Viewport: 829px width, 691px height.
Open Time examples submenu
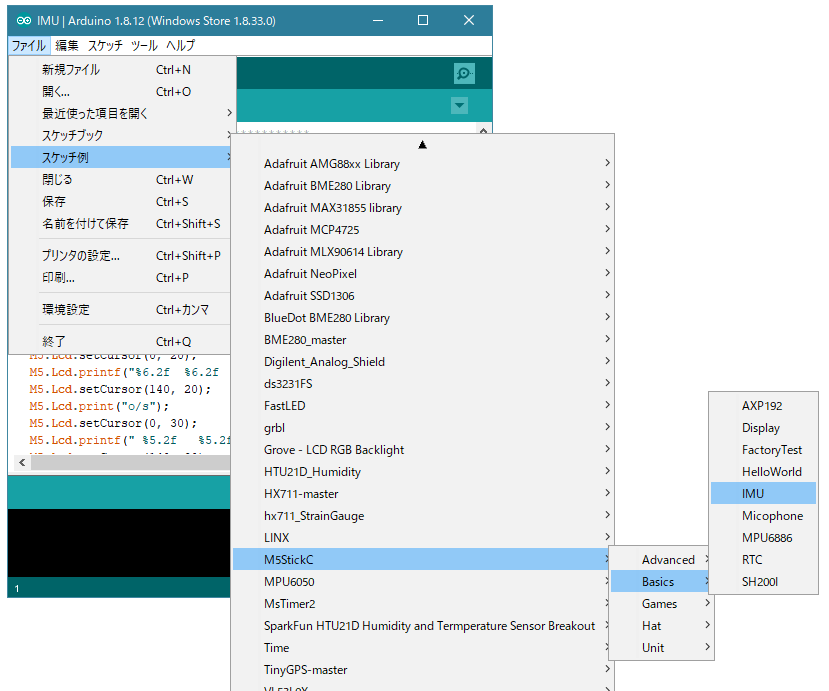point(421,648)
